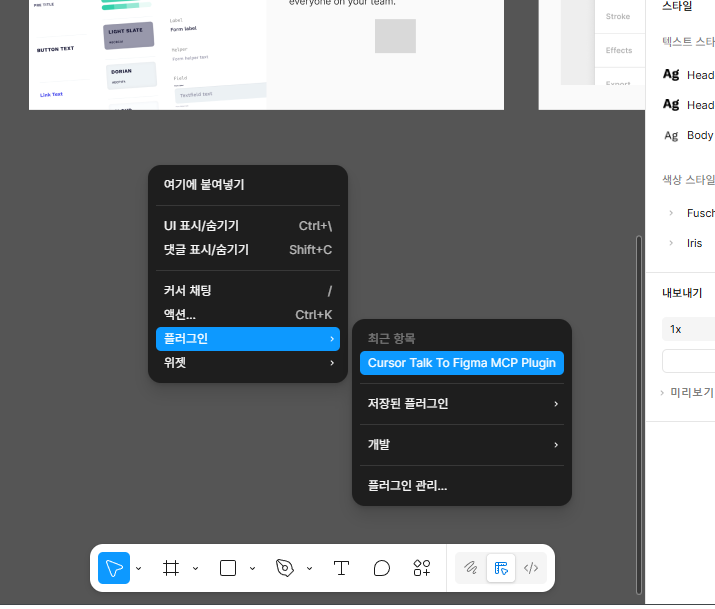
Task: Switch to Draw mode
Action: point(471,568)
